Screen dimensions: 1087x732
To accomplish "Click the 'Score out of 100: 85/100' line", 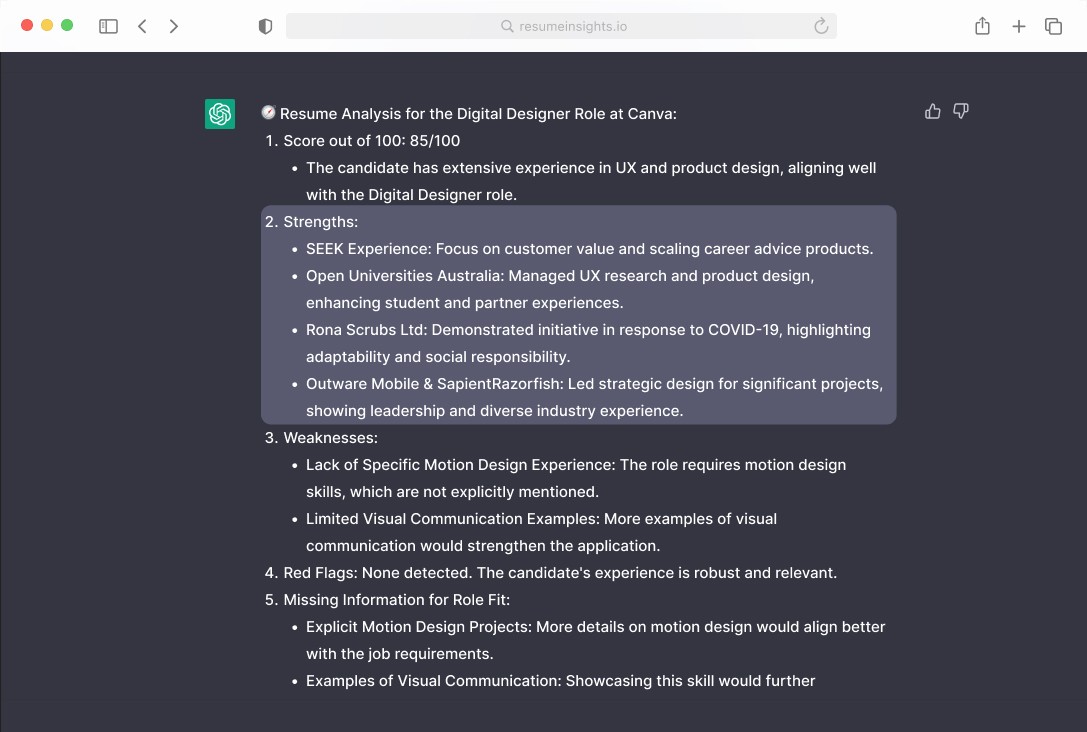I will tap(371, 141).
